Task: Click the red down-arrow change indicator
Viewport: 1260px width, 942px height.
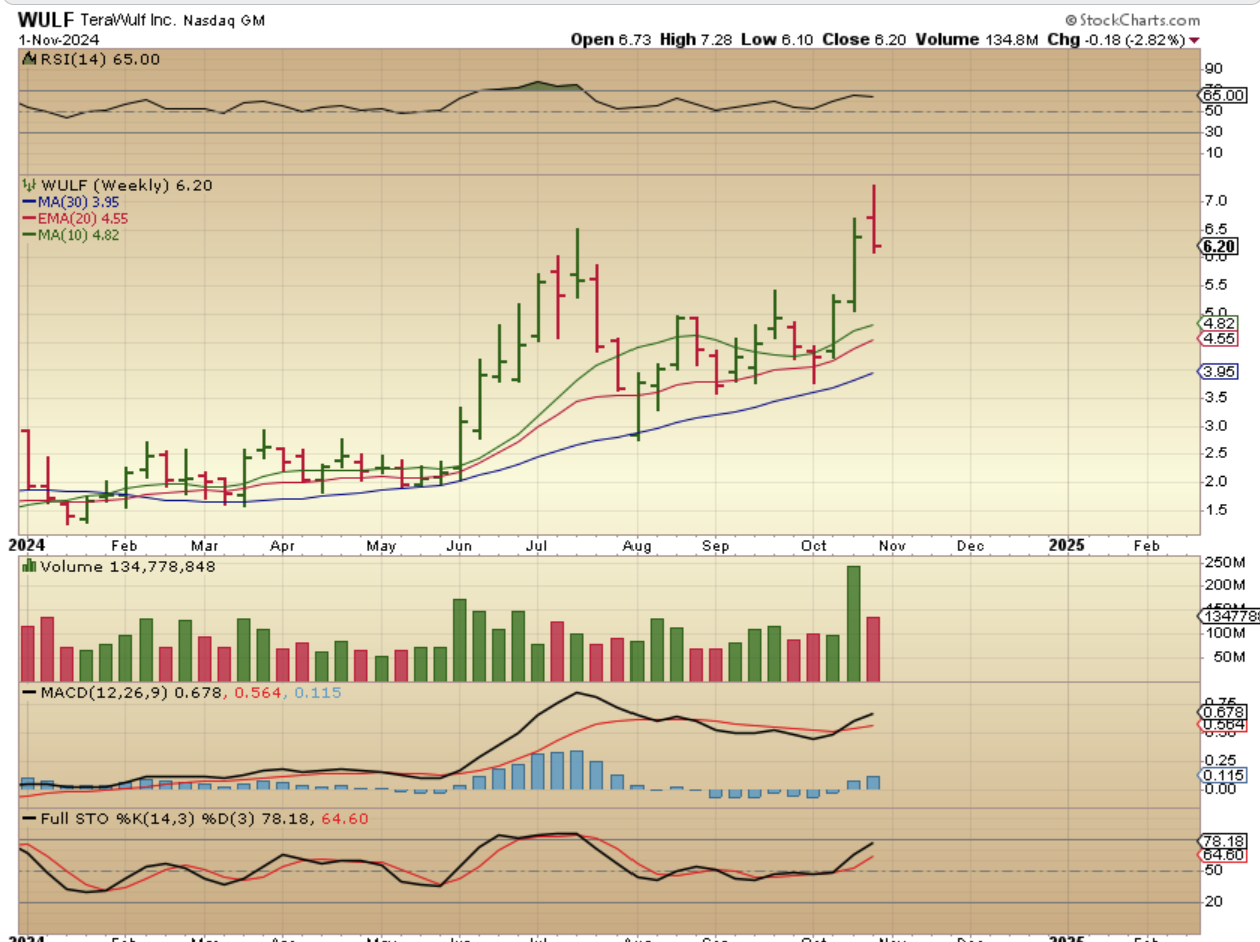Action: [x=1195, y=40]
